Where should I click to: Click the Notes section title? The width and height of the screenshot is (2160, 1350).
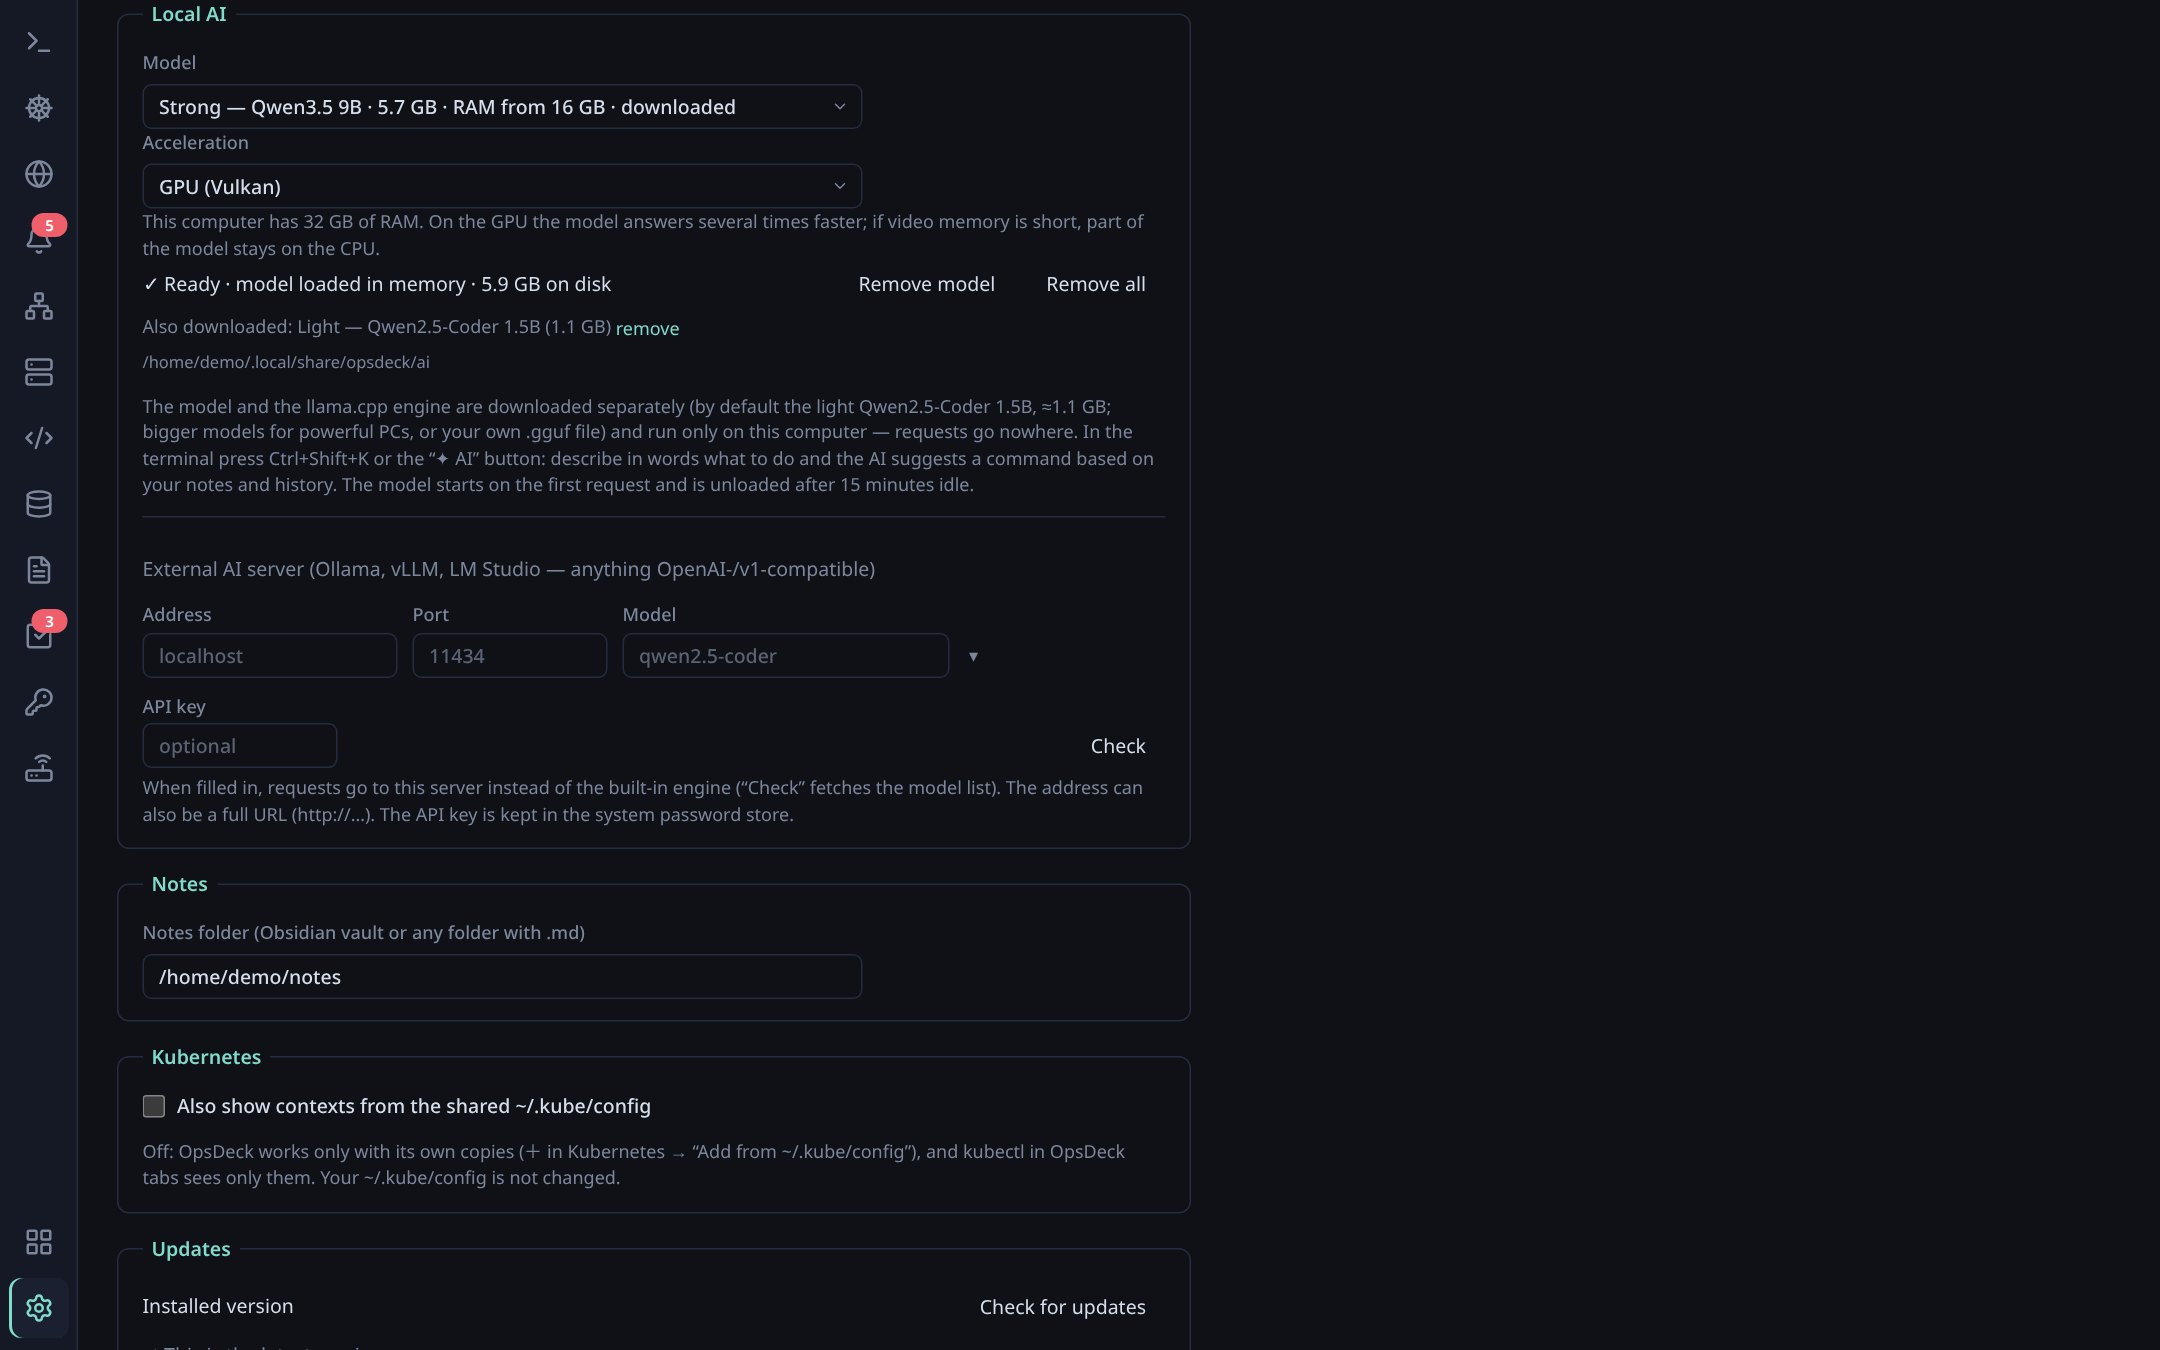click(x=179, y=885)
